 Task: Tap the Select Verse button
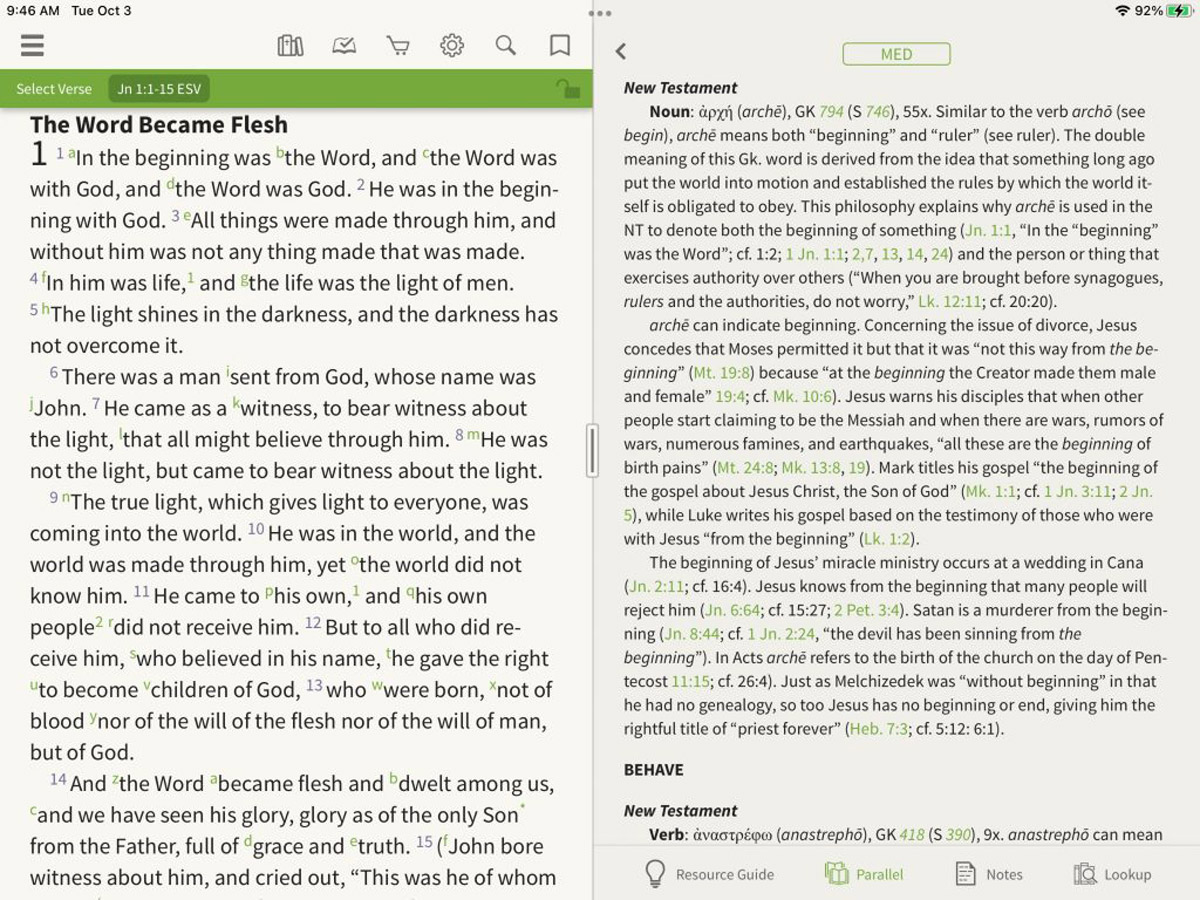[54, 89]
